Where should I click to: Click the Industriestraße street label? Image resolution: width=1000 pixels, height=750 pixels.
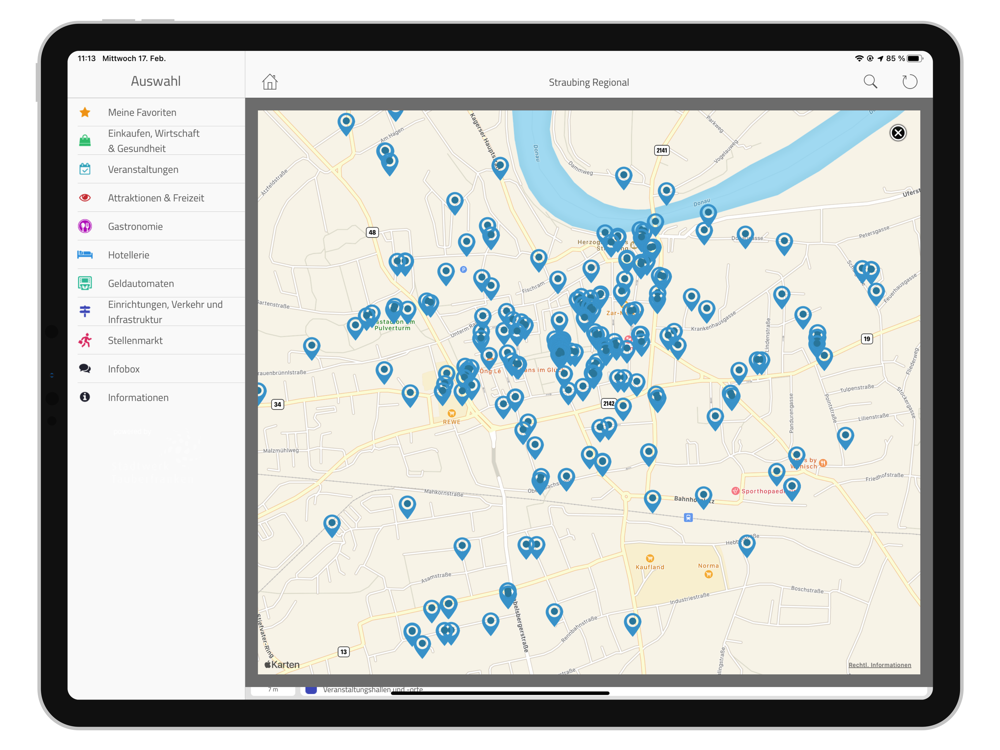[x=689, y=598]
